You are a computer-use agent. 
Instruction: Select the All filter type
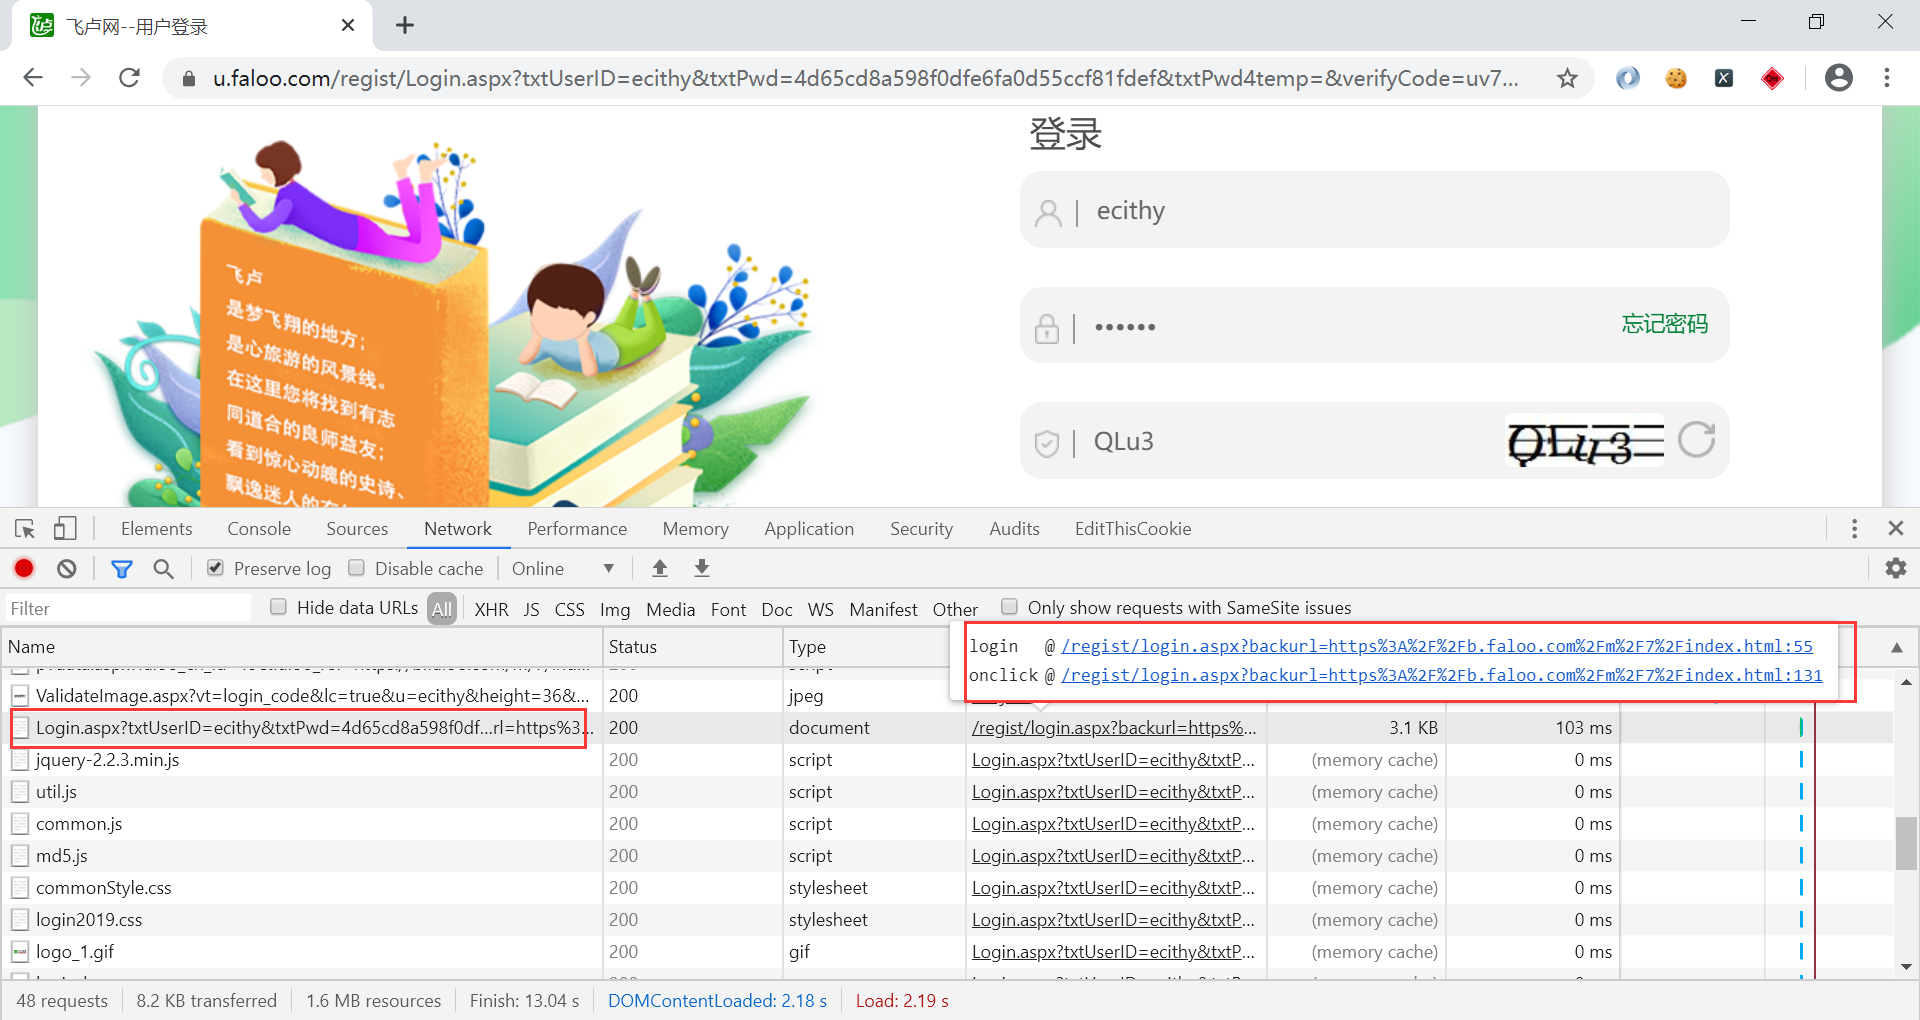(x=442, y=609)
